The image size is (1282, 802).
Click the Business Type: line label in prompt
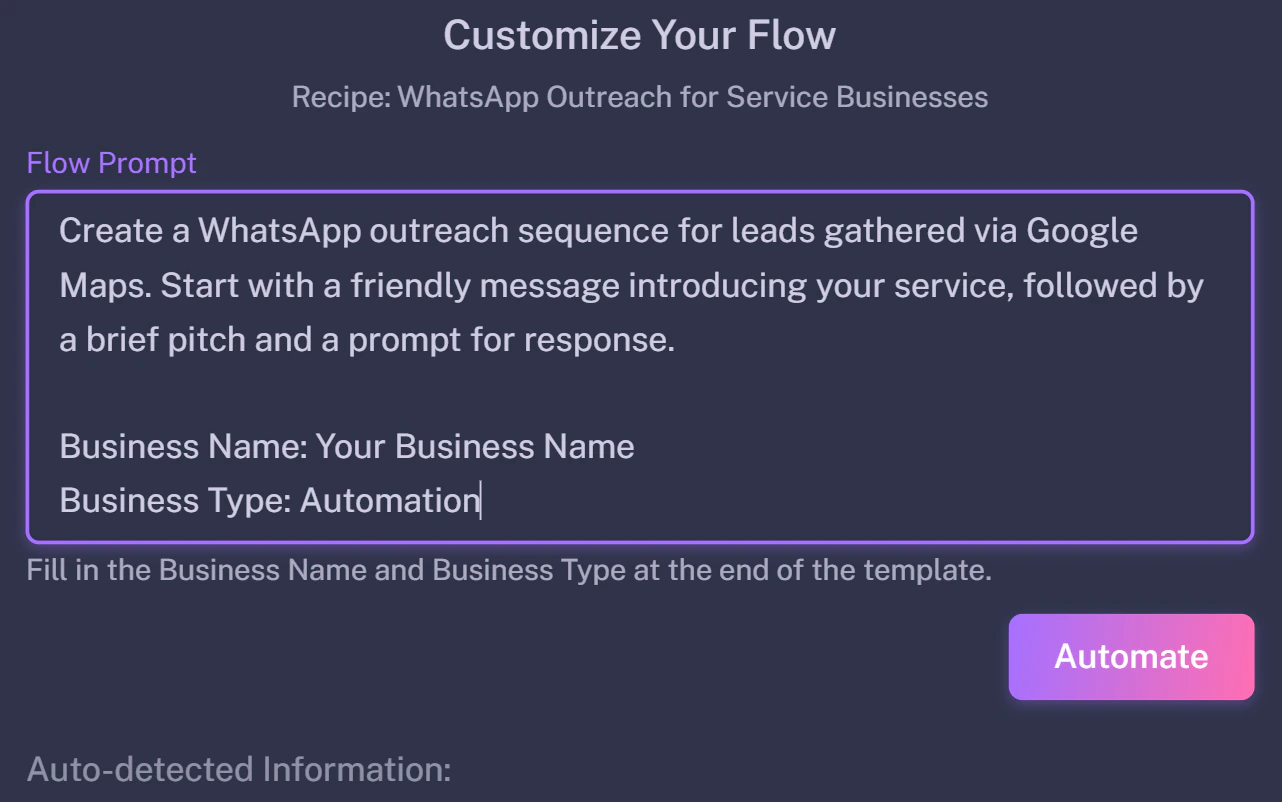(175, 500)
